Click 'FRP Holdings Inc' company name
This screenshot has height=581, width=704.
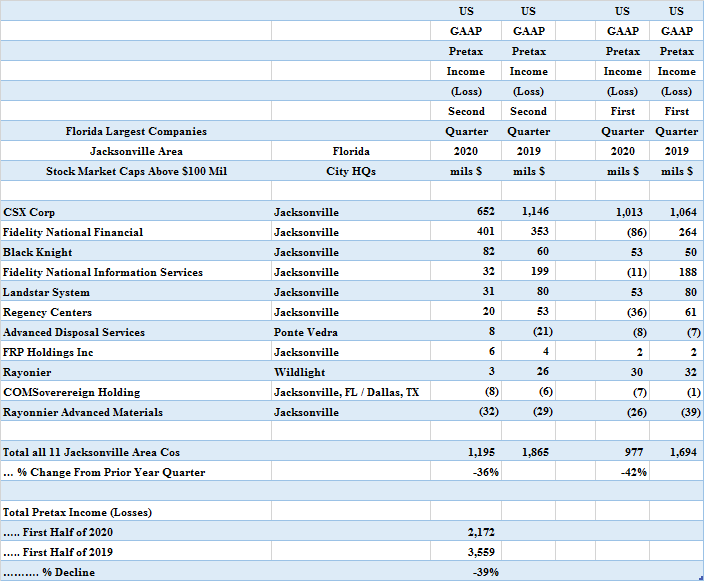click(48, 352)
